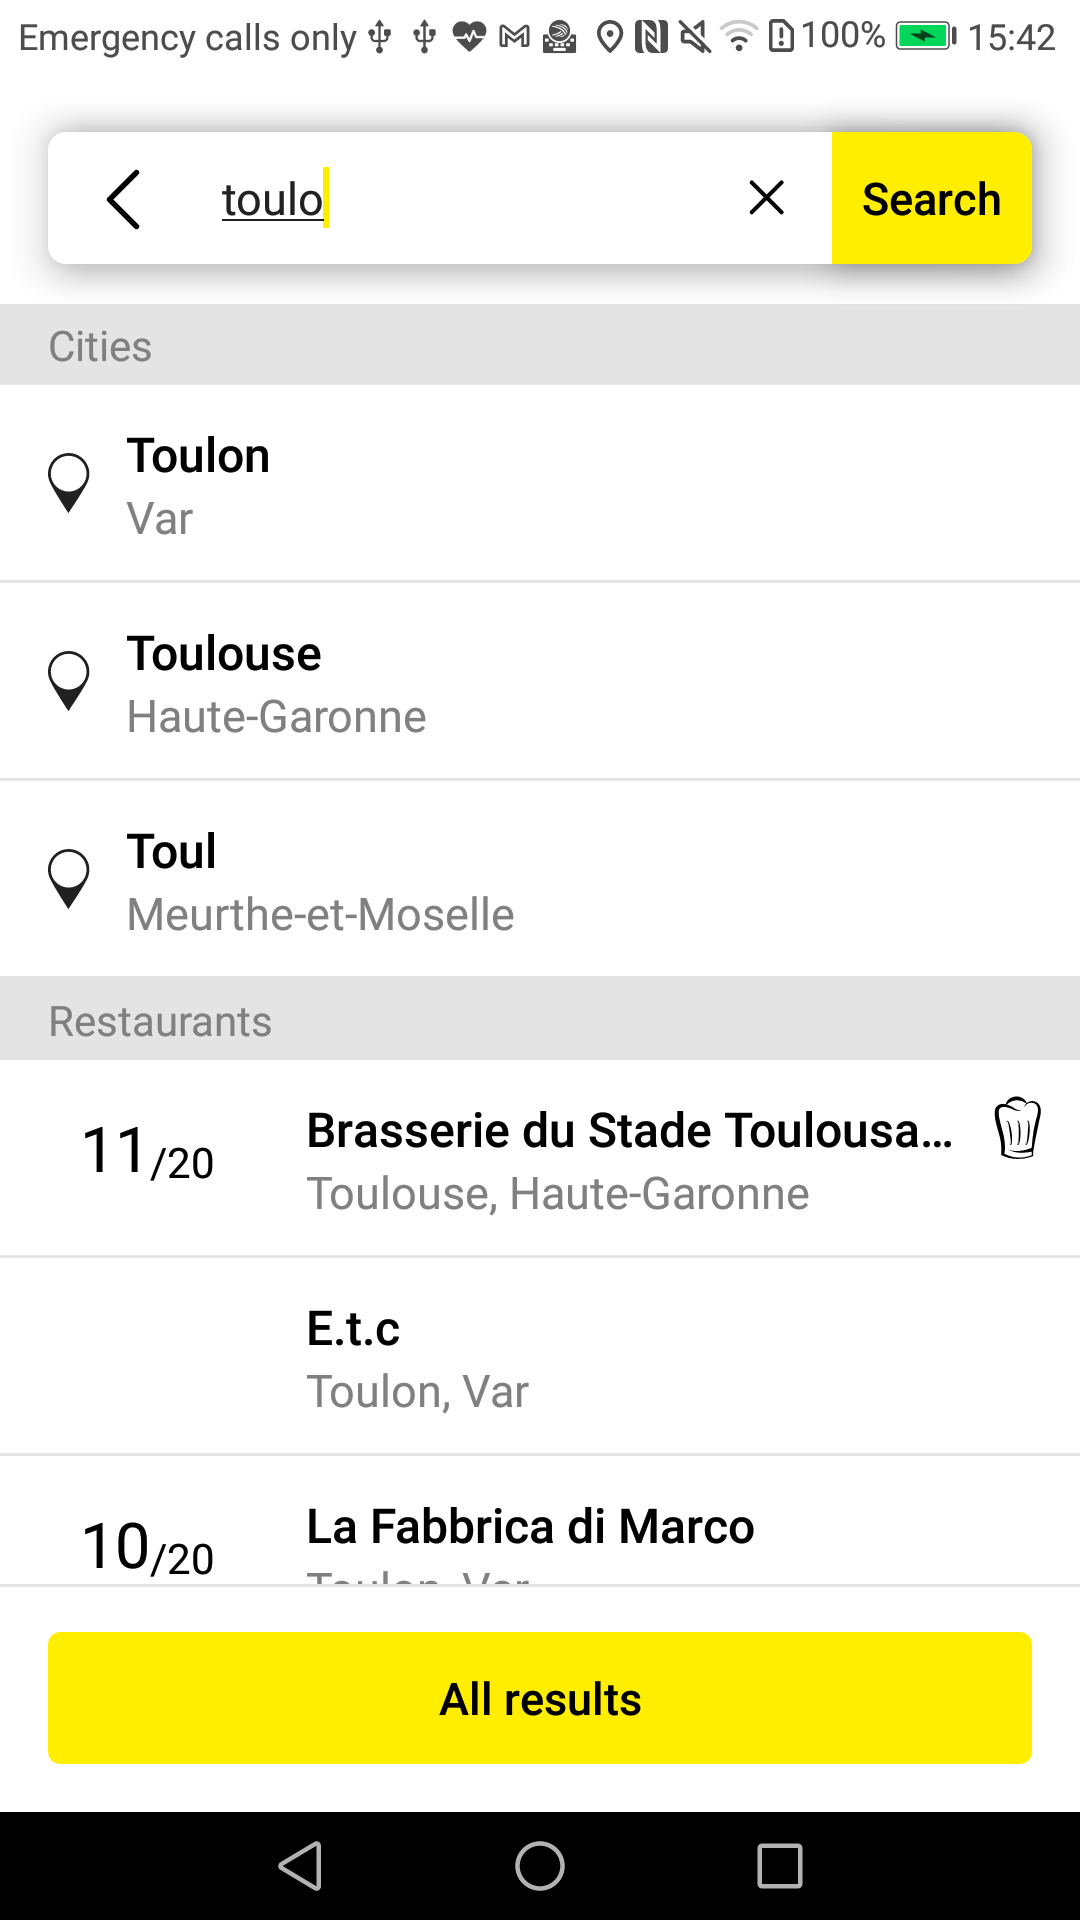Tap the Android home circle button
This screenshot has width=1080, height=1920.
(540, 1866)
